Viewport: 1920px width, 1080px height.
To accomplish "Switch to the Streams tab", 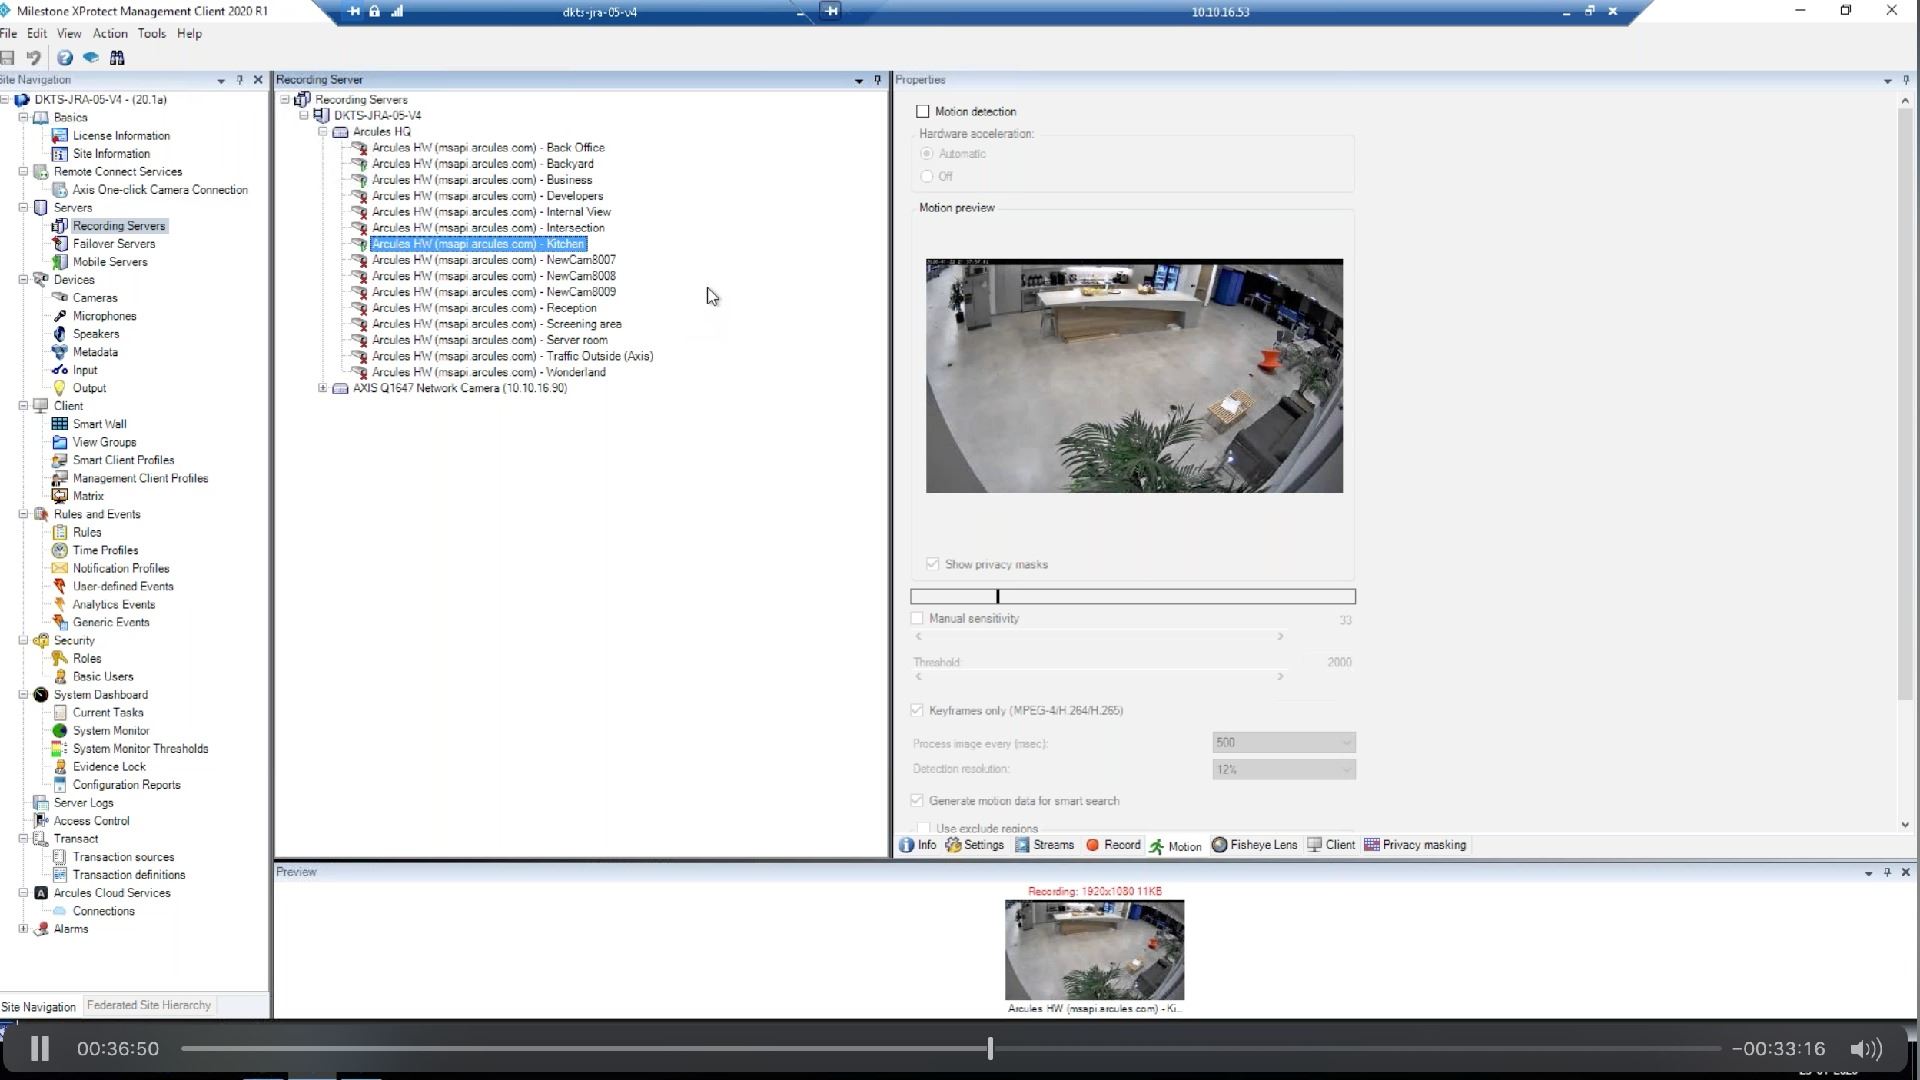I will point(1045,845).
